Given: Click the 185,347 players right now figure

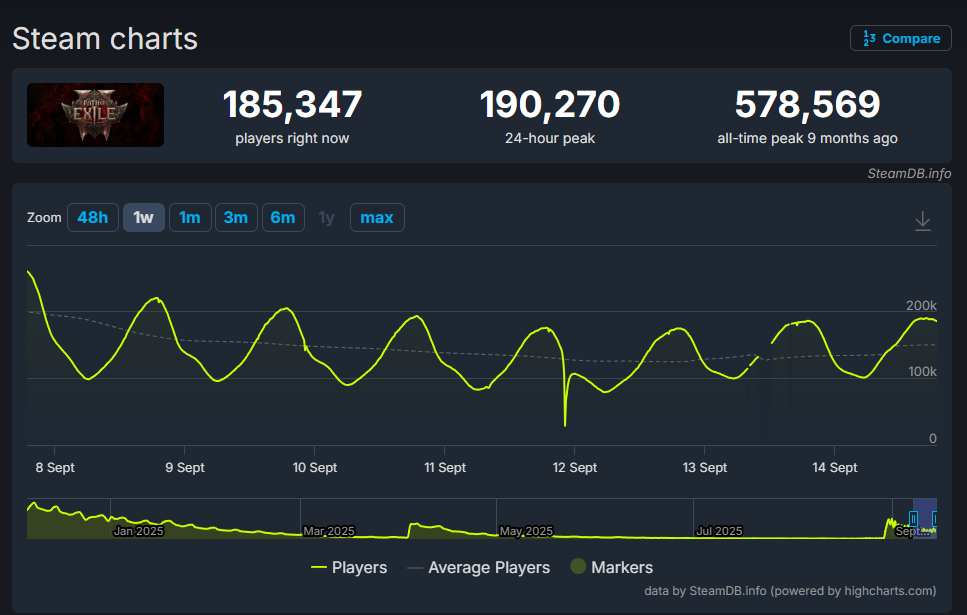Looking at the screenshot, I should 292,104.
